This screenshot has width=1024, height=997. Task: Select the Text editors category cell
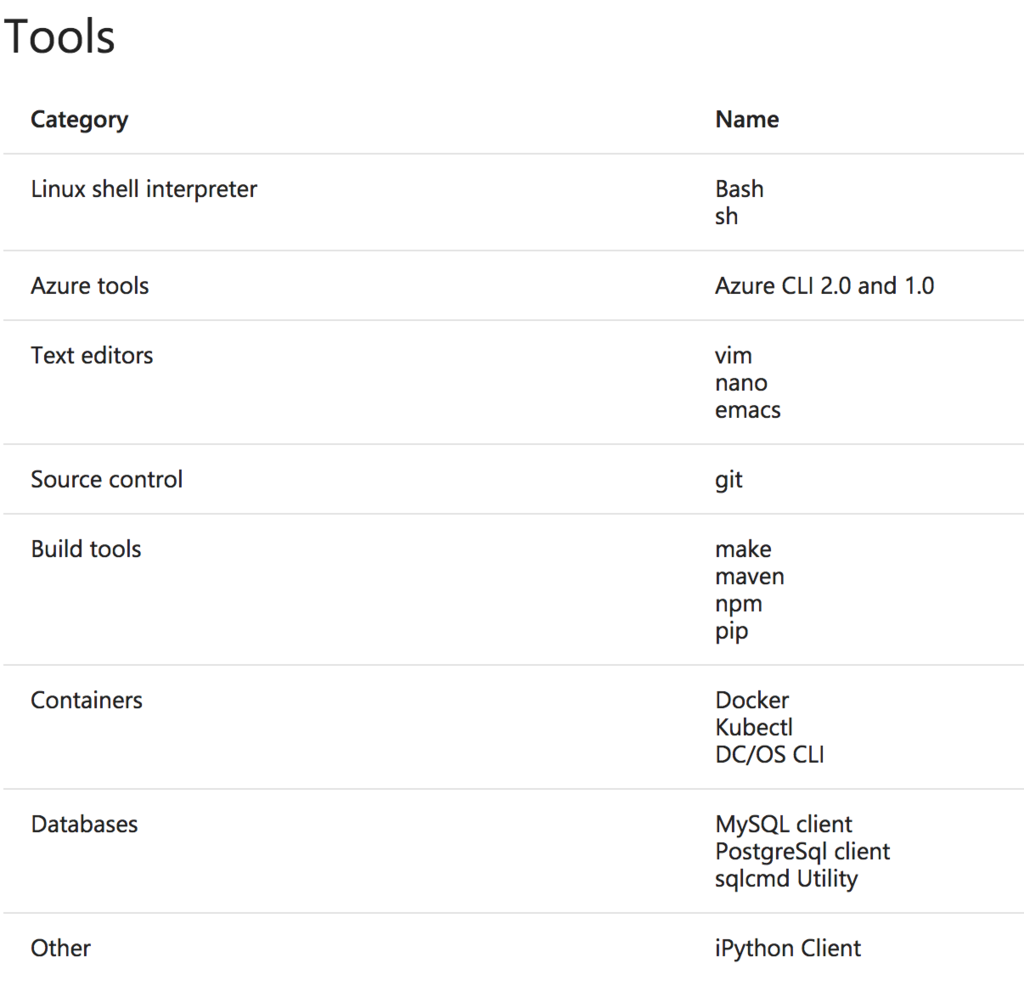click(x=91, y=356)
